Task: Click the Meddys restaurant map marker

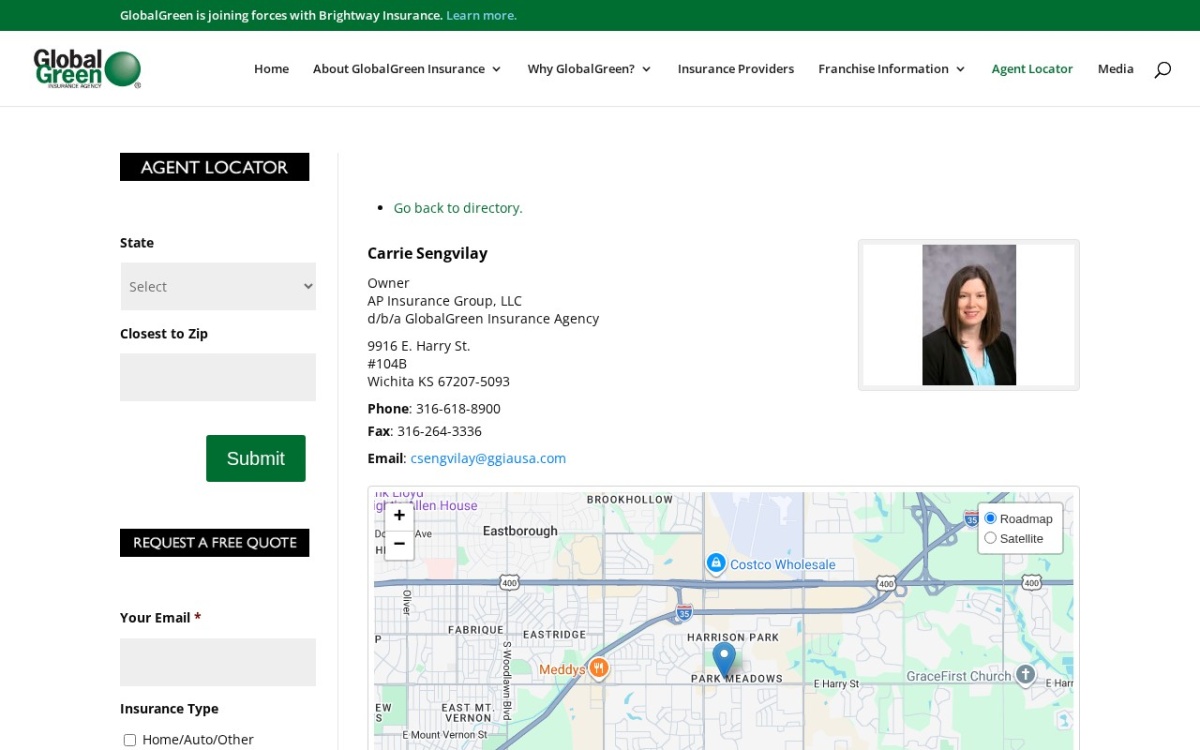Action: pos(598,668)
